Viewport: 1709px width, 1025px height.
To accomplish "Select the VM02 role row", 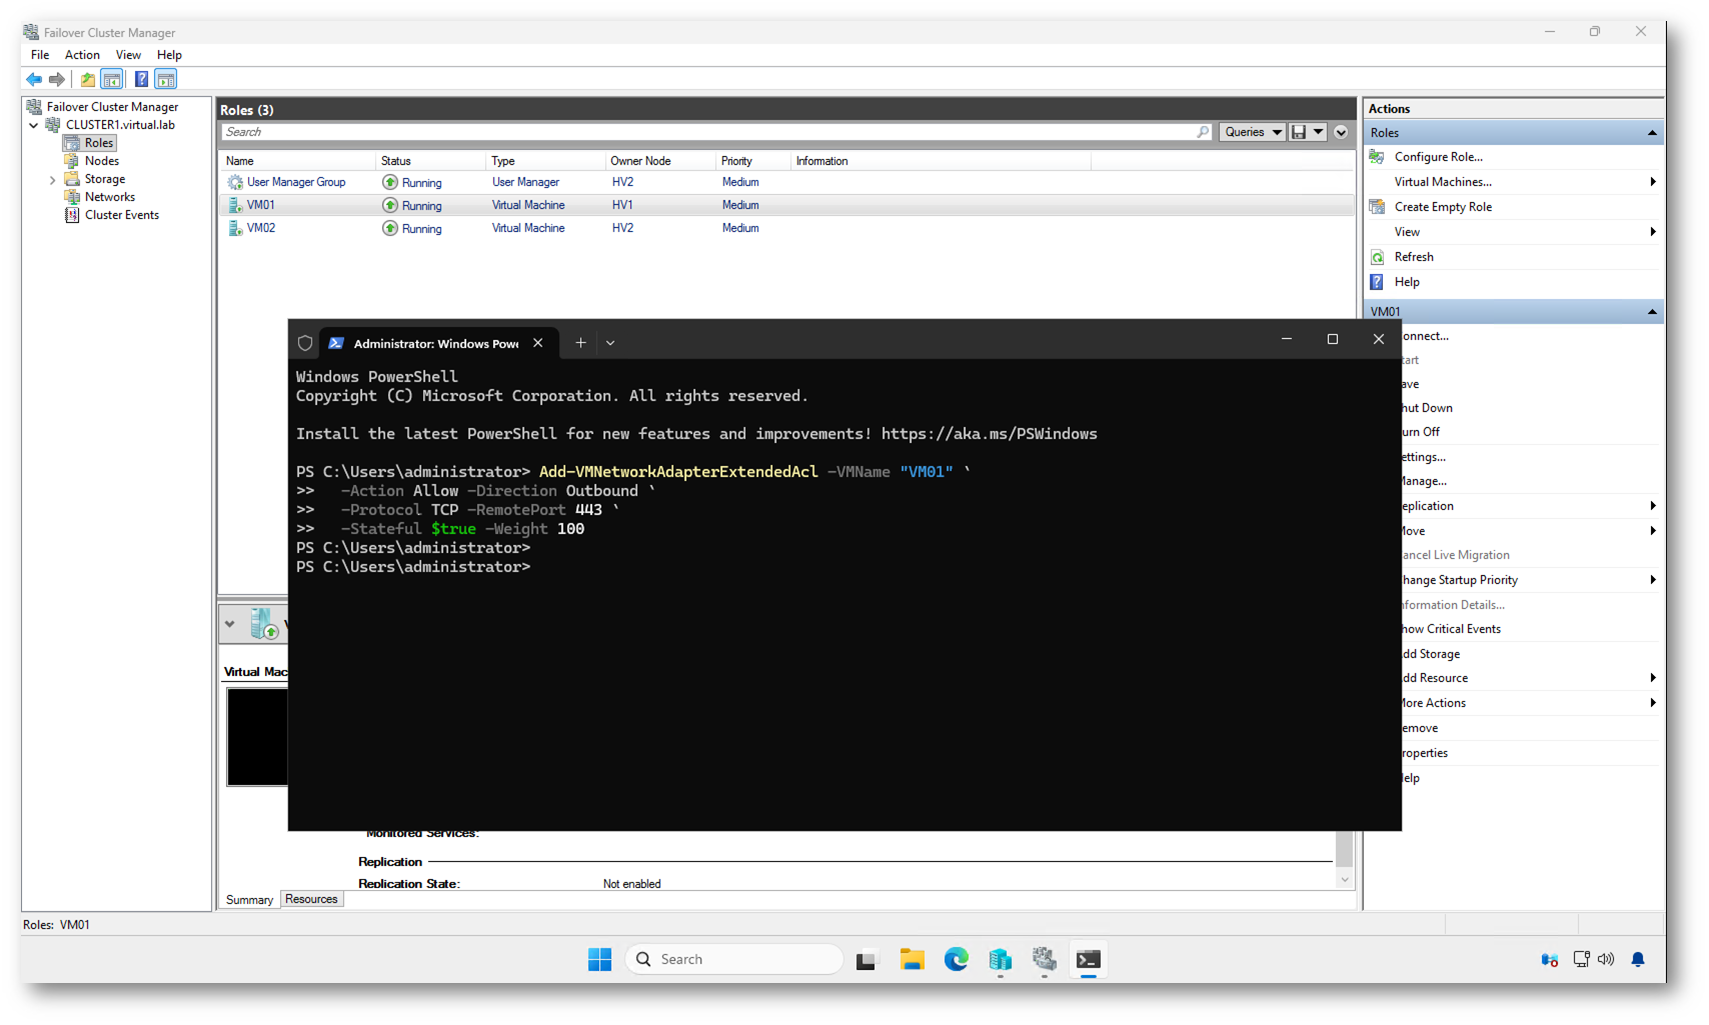I will click(x=261, y=228).
